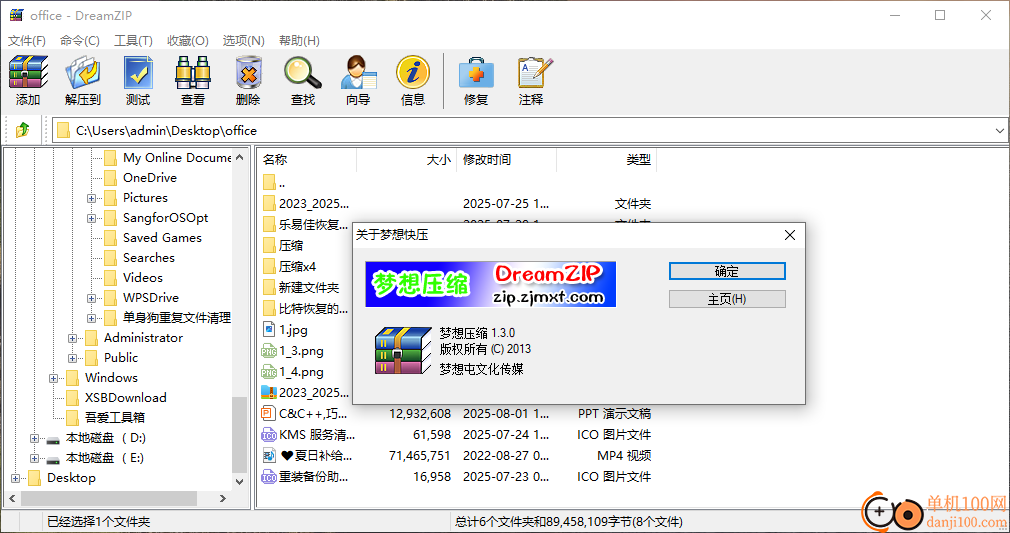Open the 命令(C) menu
This screenshot has width=1010, height=533.
80,41
